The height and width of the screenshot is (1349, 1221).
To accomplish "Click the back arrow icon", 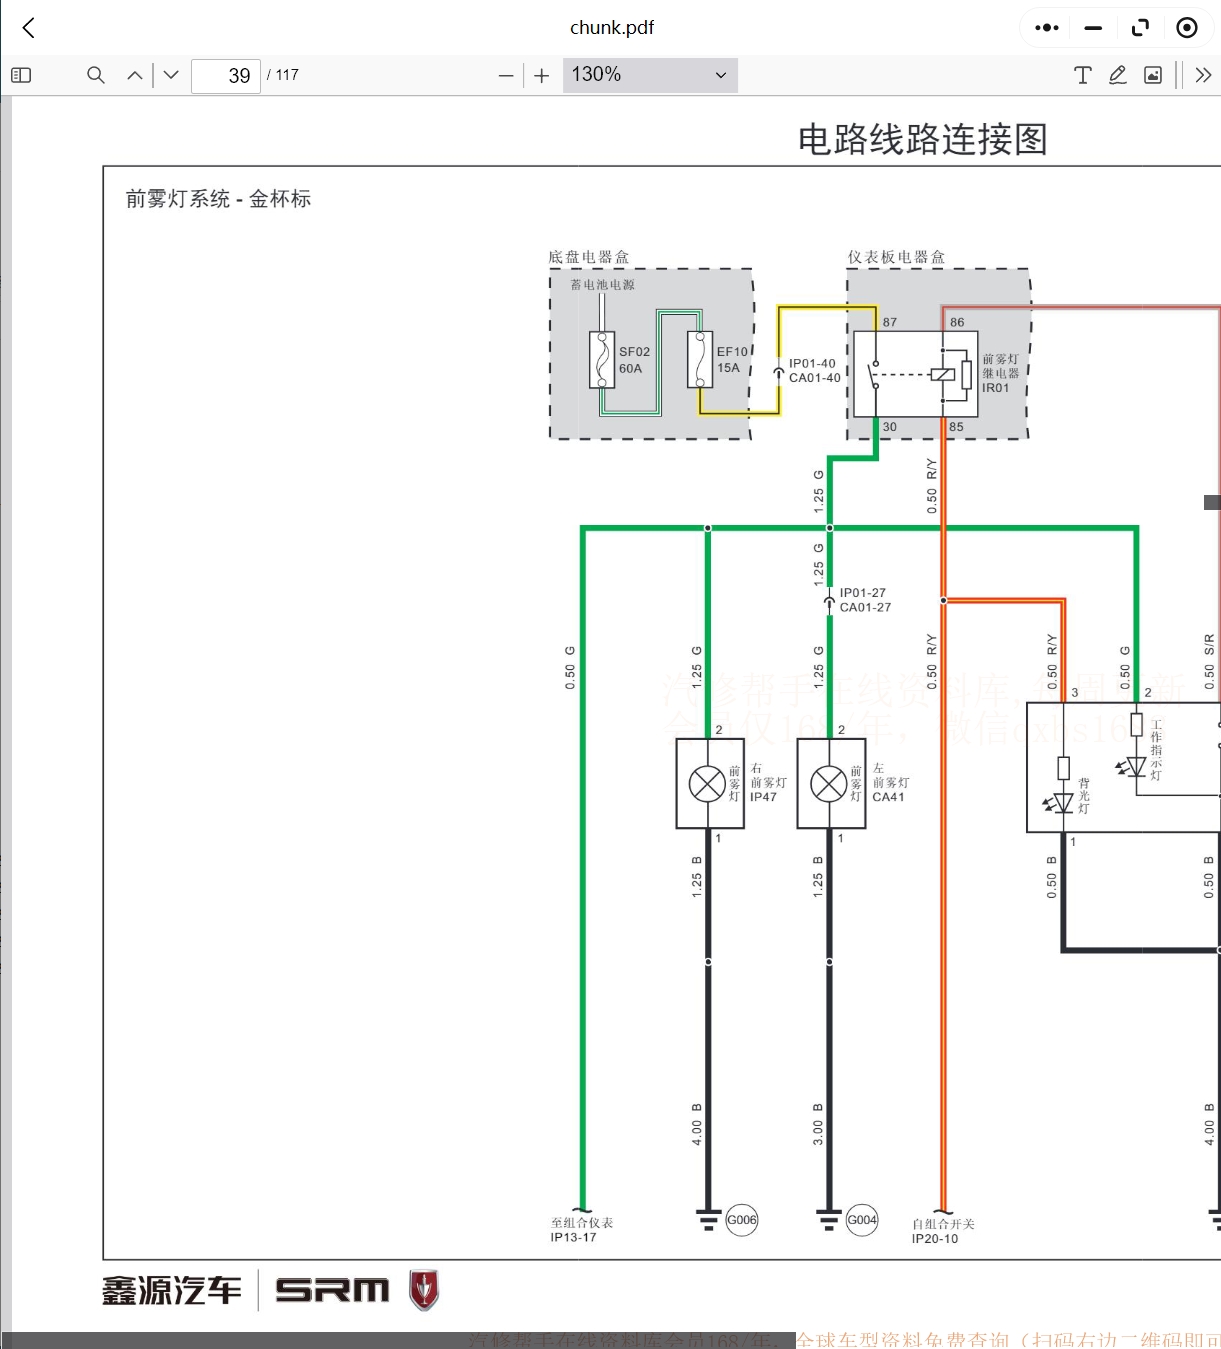I will pos(27,27).
